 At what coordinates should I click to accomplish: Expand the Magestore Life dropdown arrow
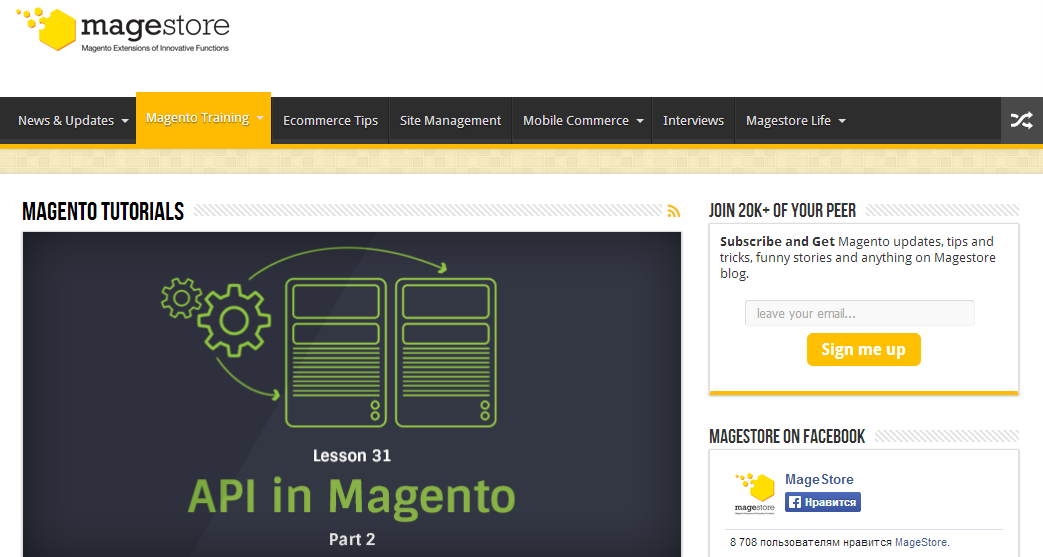pos(842,121)
